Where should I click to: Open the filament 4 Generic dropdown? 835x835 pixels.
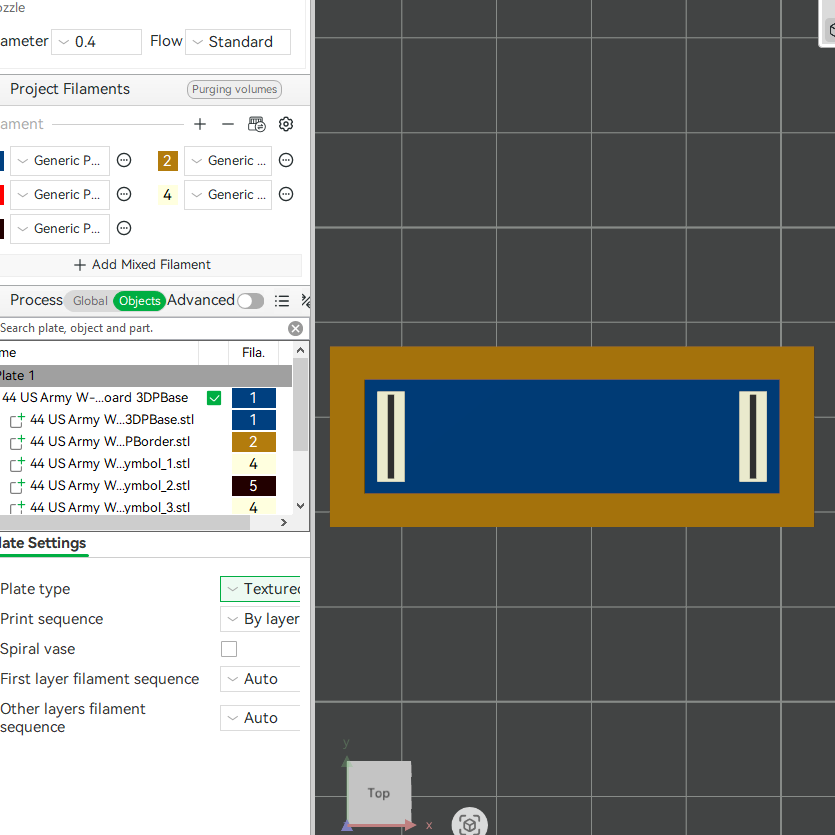pos(228,194)
